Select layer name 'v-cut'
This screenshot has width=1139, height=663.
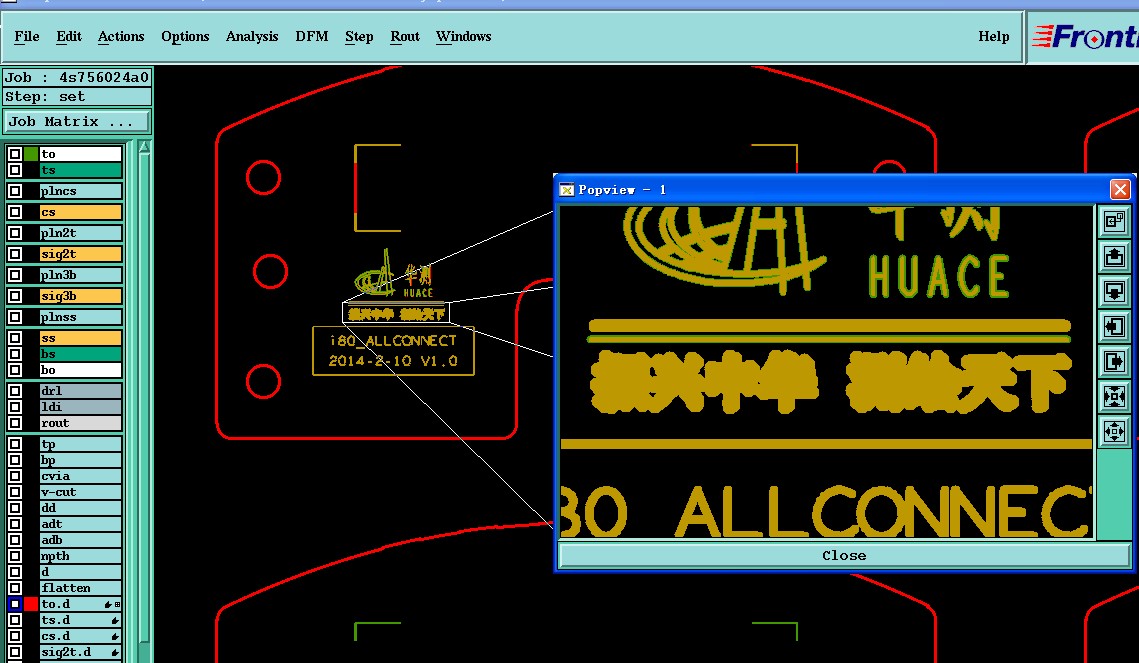click(81, 492)
